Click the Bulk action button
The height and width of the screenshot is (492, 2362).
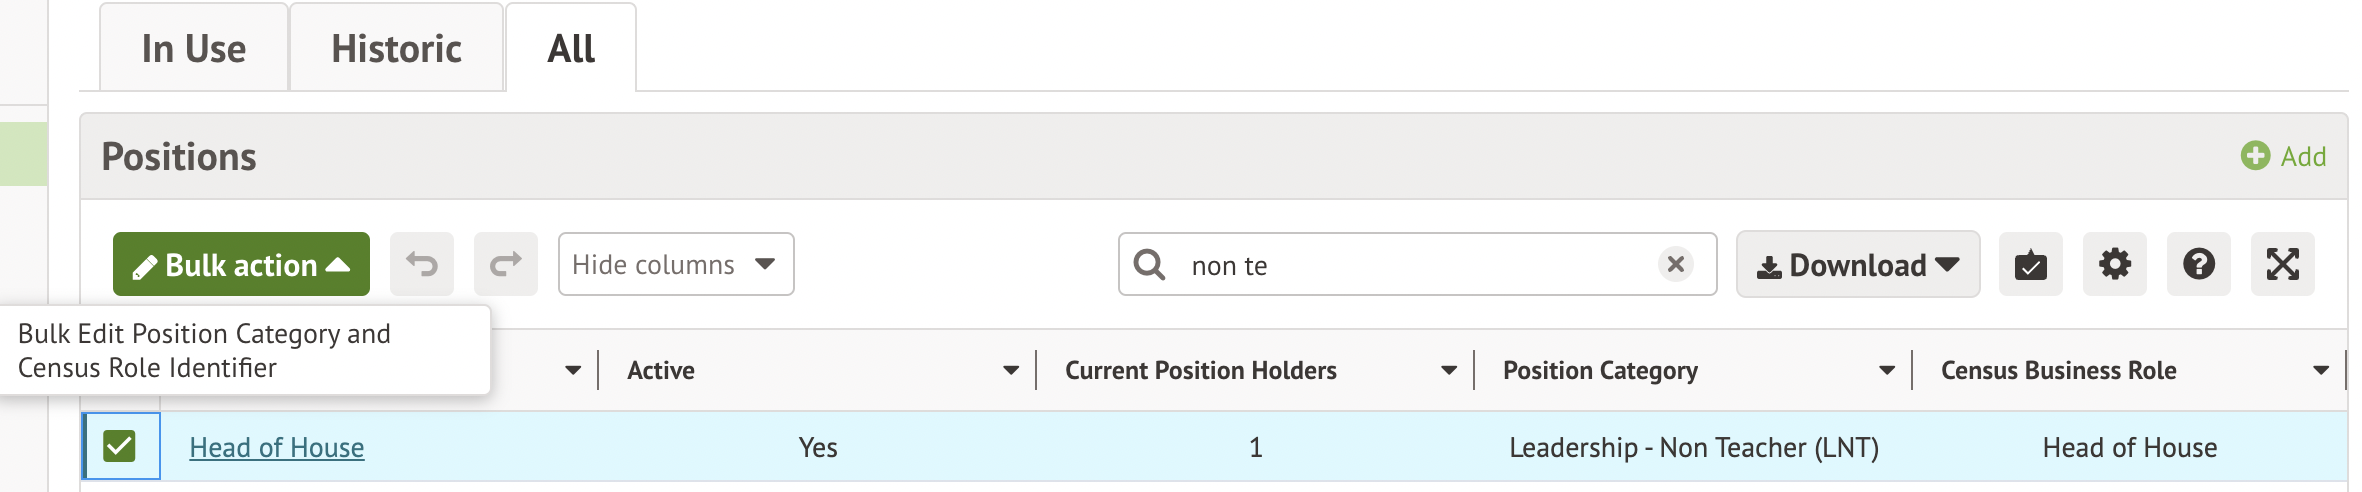[241, 264]
